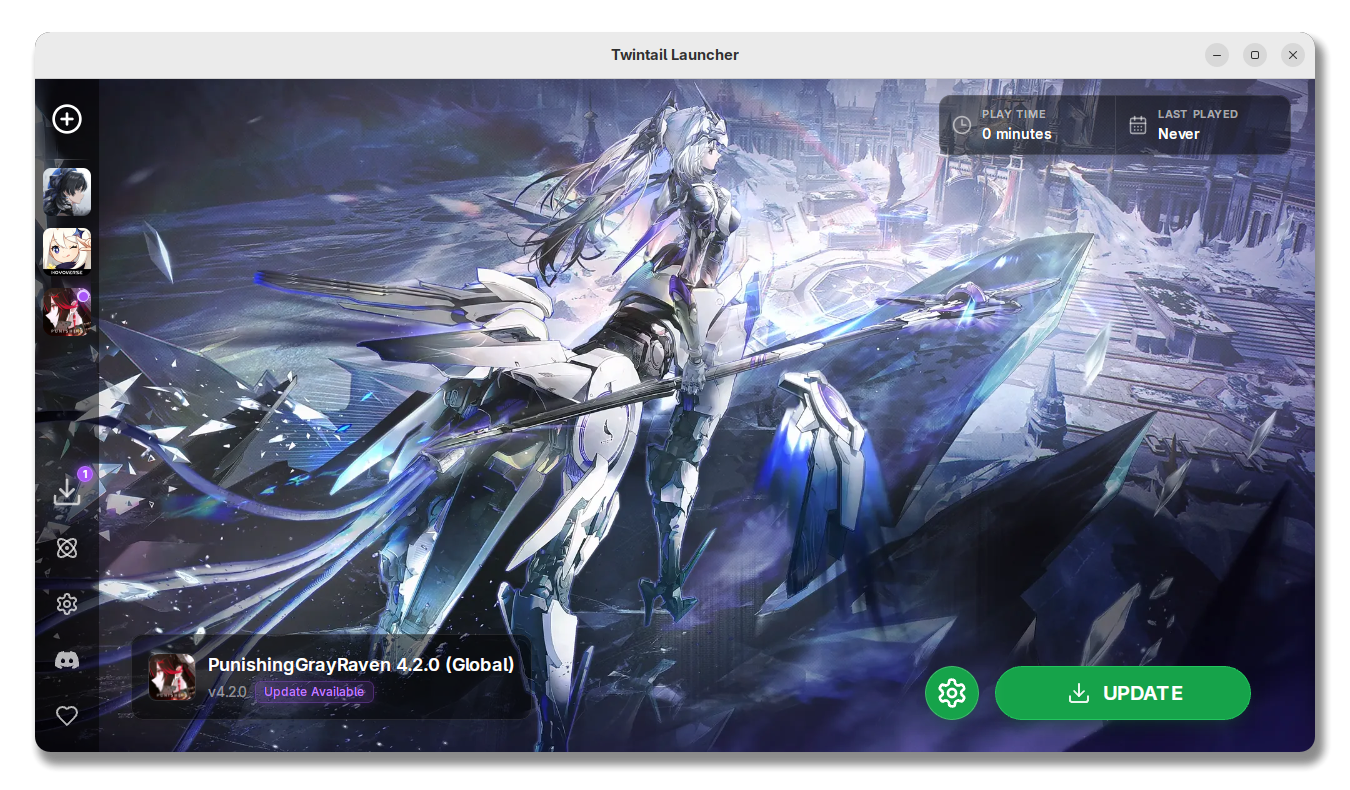Select the dark-haired character game in sidebar
The image size is (1350, 790).
click(x=67, y=192)
